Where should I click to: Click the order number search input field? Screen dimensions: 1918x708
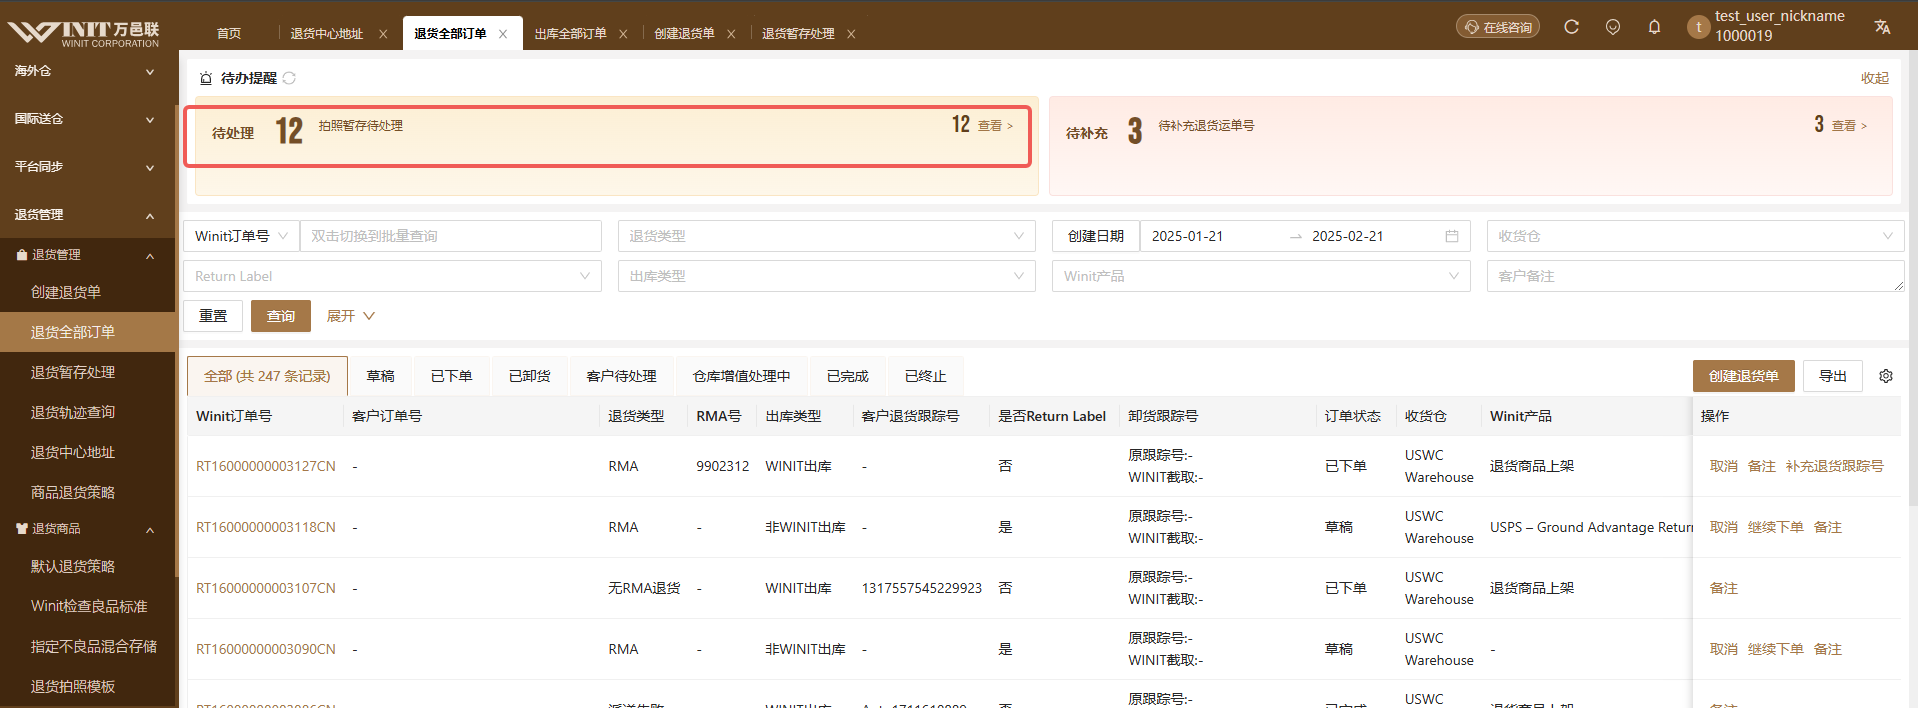point(450,236)
